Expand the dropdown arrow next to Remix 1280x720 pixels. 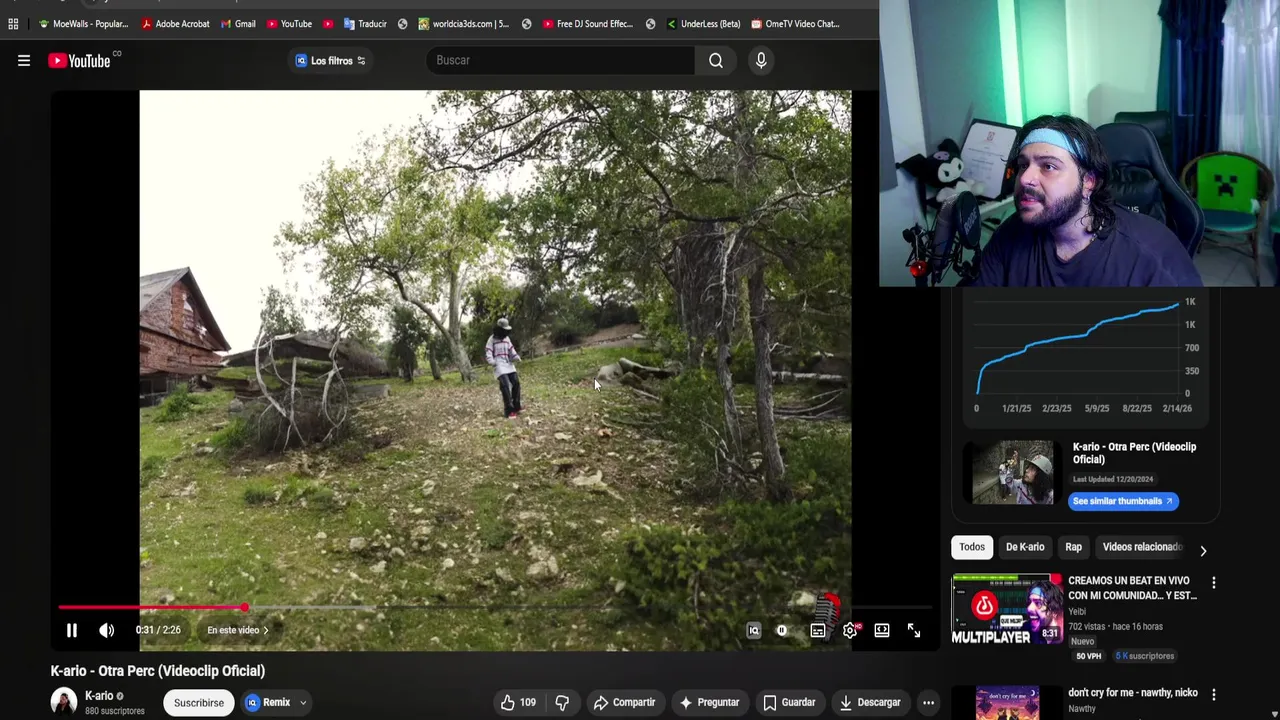point(303,702)
